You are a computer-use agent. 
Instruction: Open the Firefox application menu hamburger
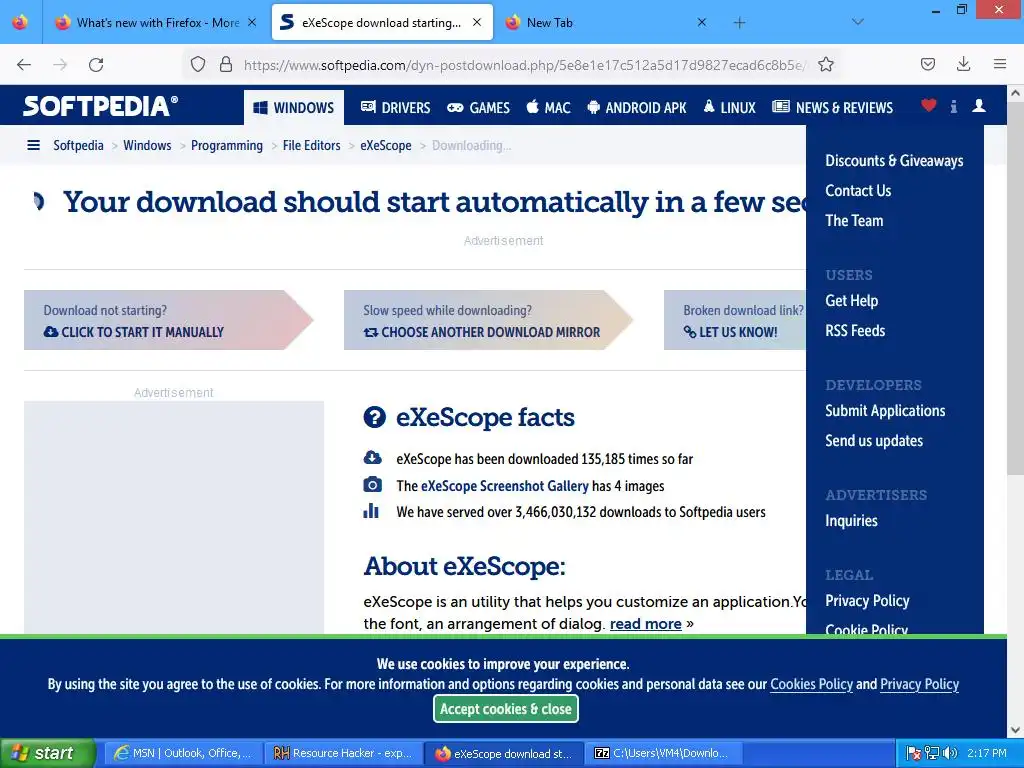click(x=1000, y=64)
